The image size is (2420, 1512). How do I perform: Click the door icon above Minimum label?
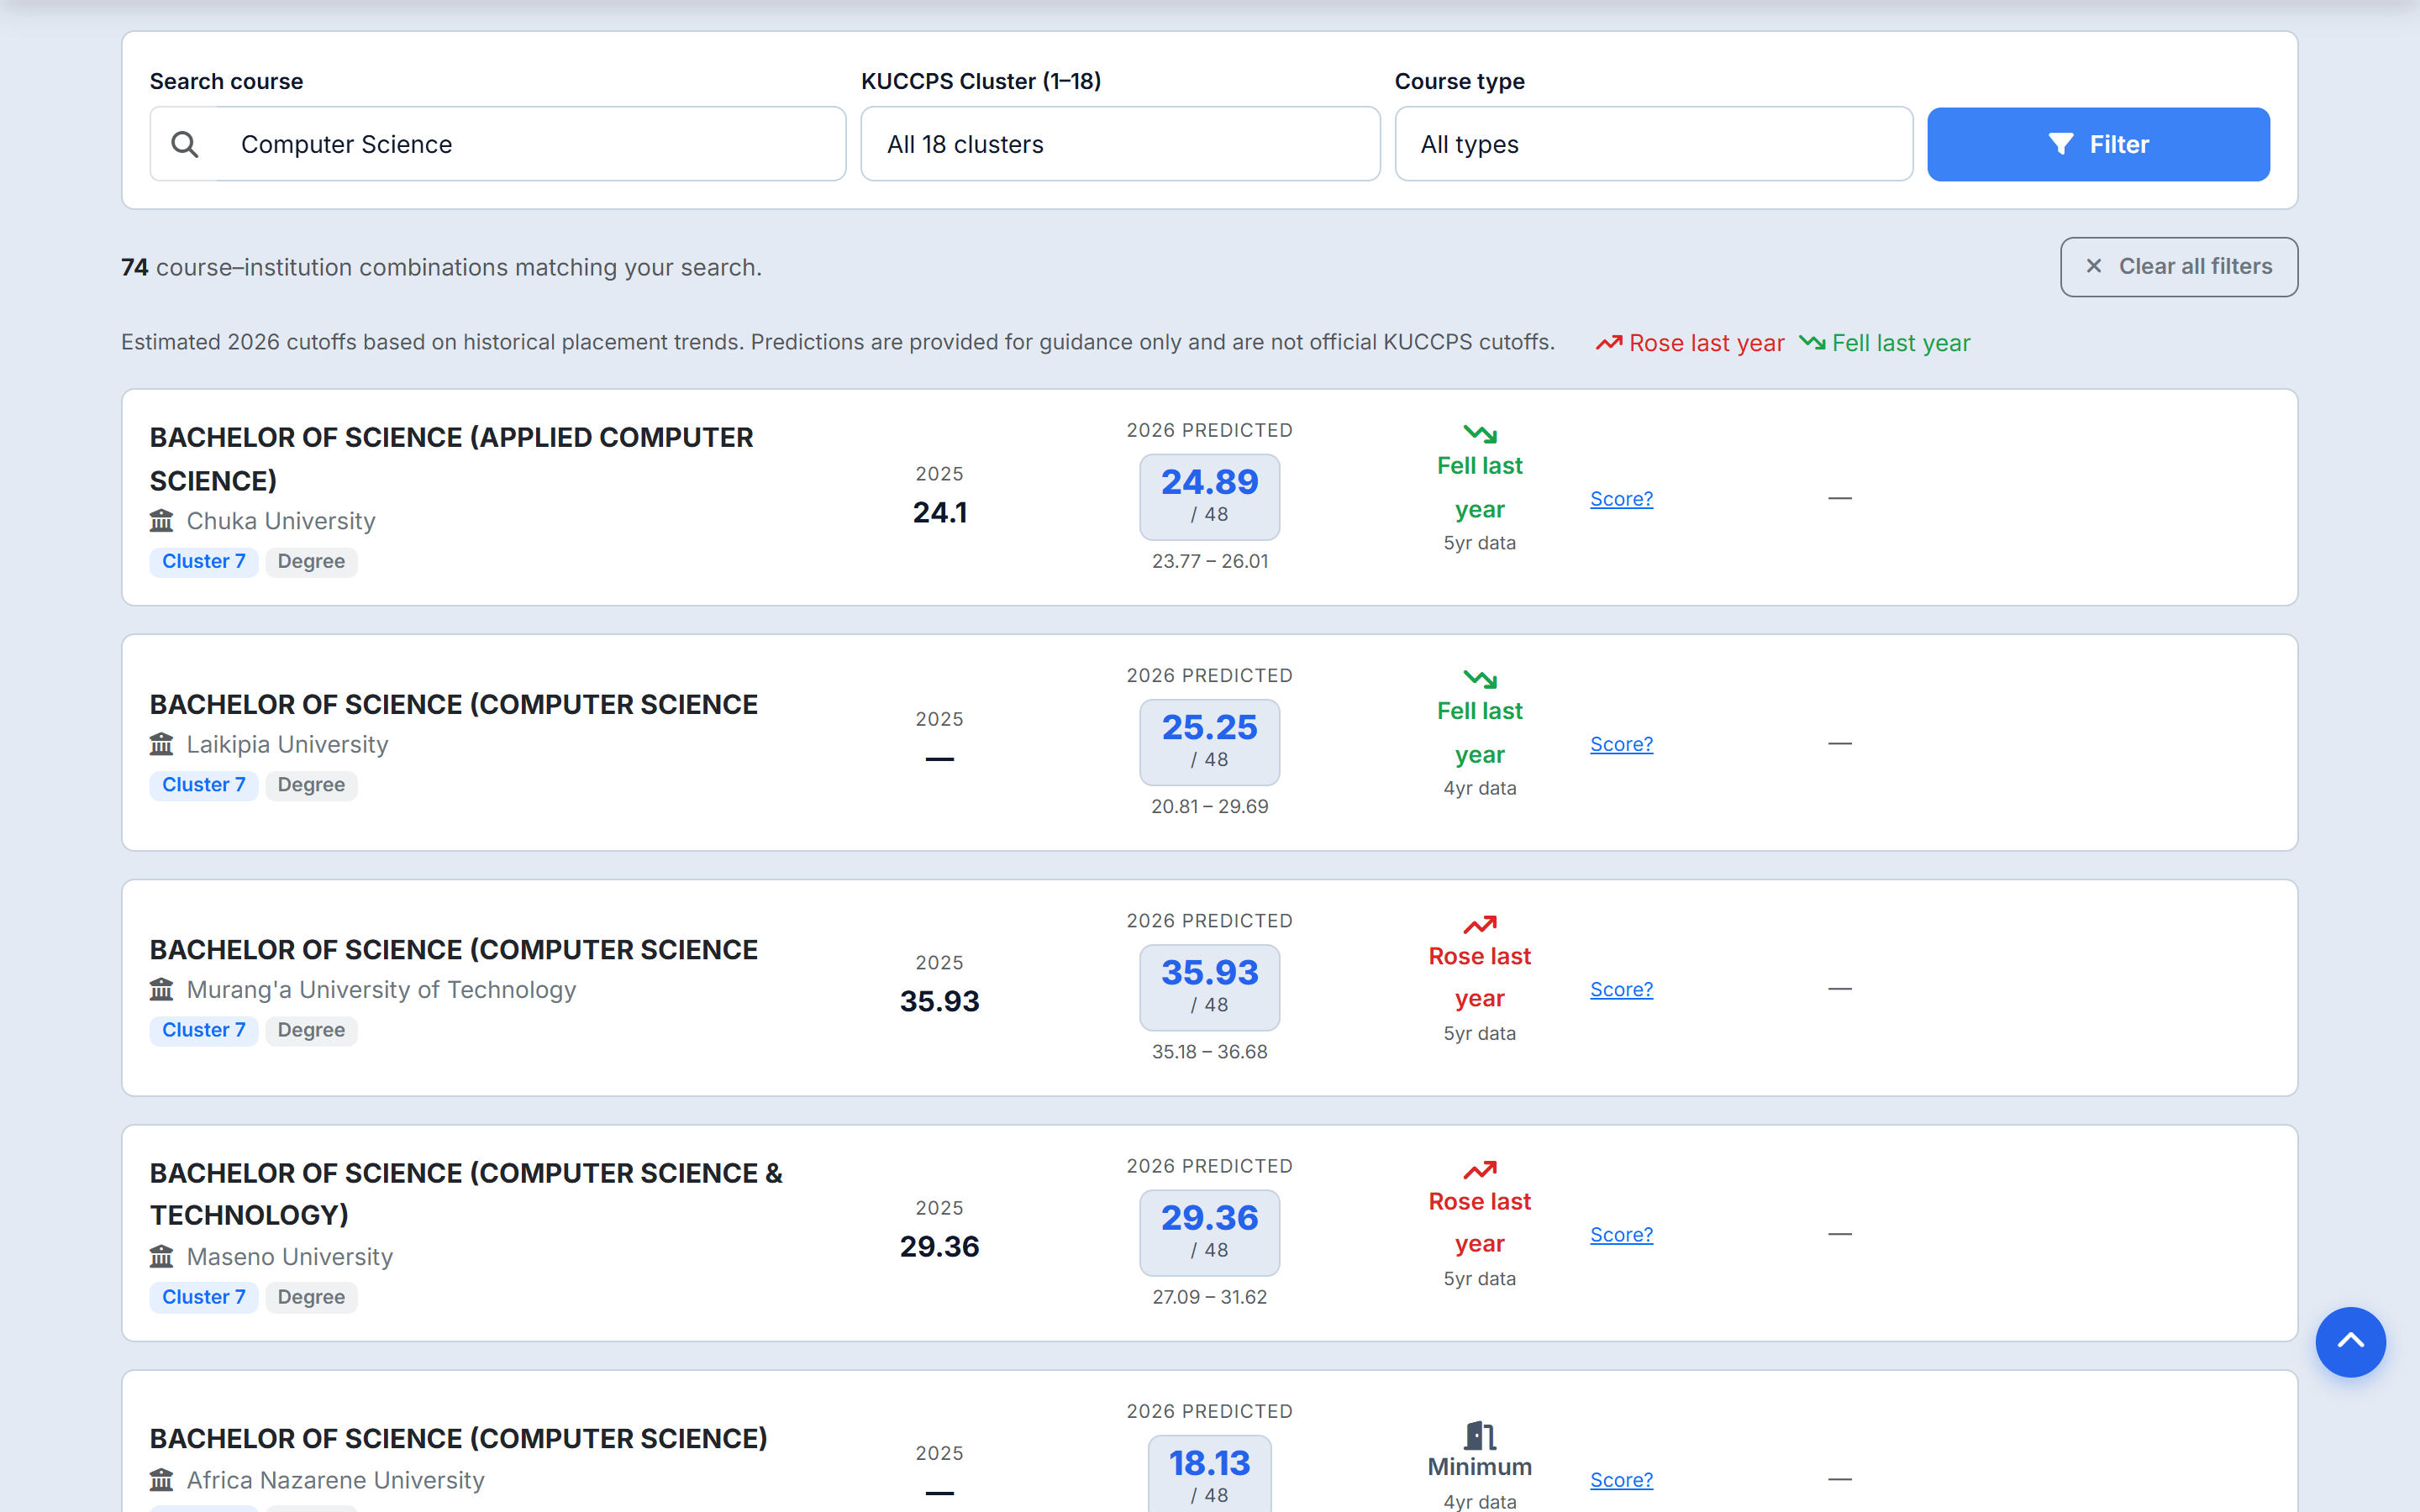pyautogui.click(x=1480, y=1435)
